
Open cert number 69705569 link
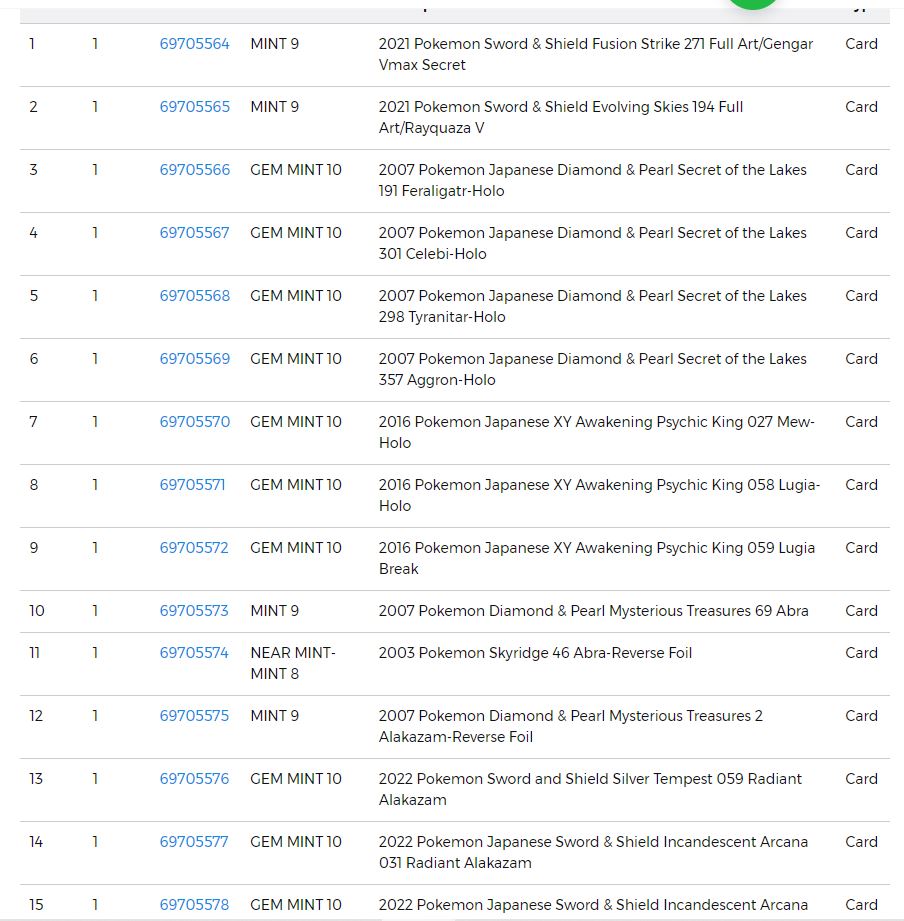click(194, 359)
